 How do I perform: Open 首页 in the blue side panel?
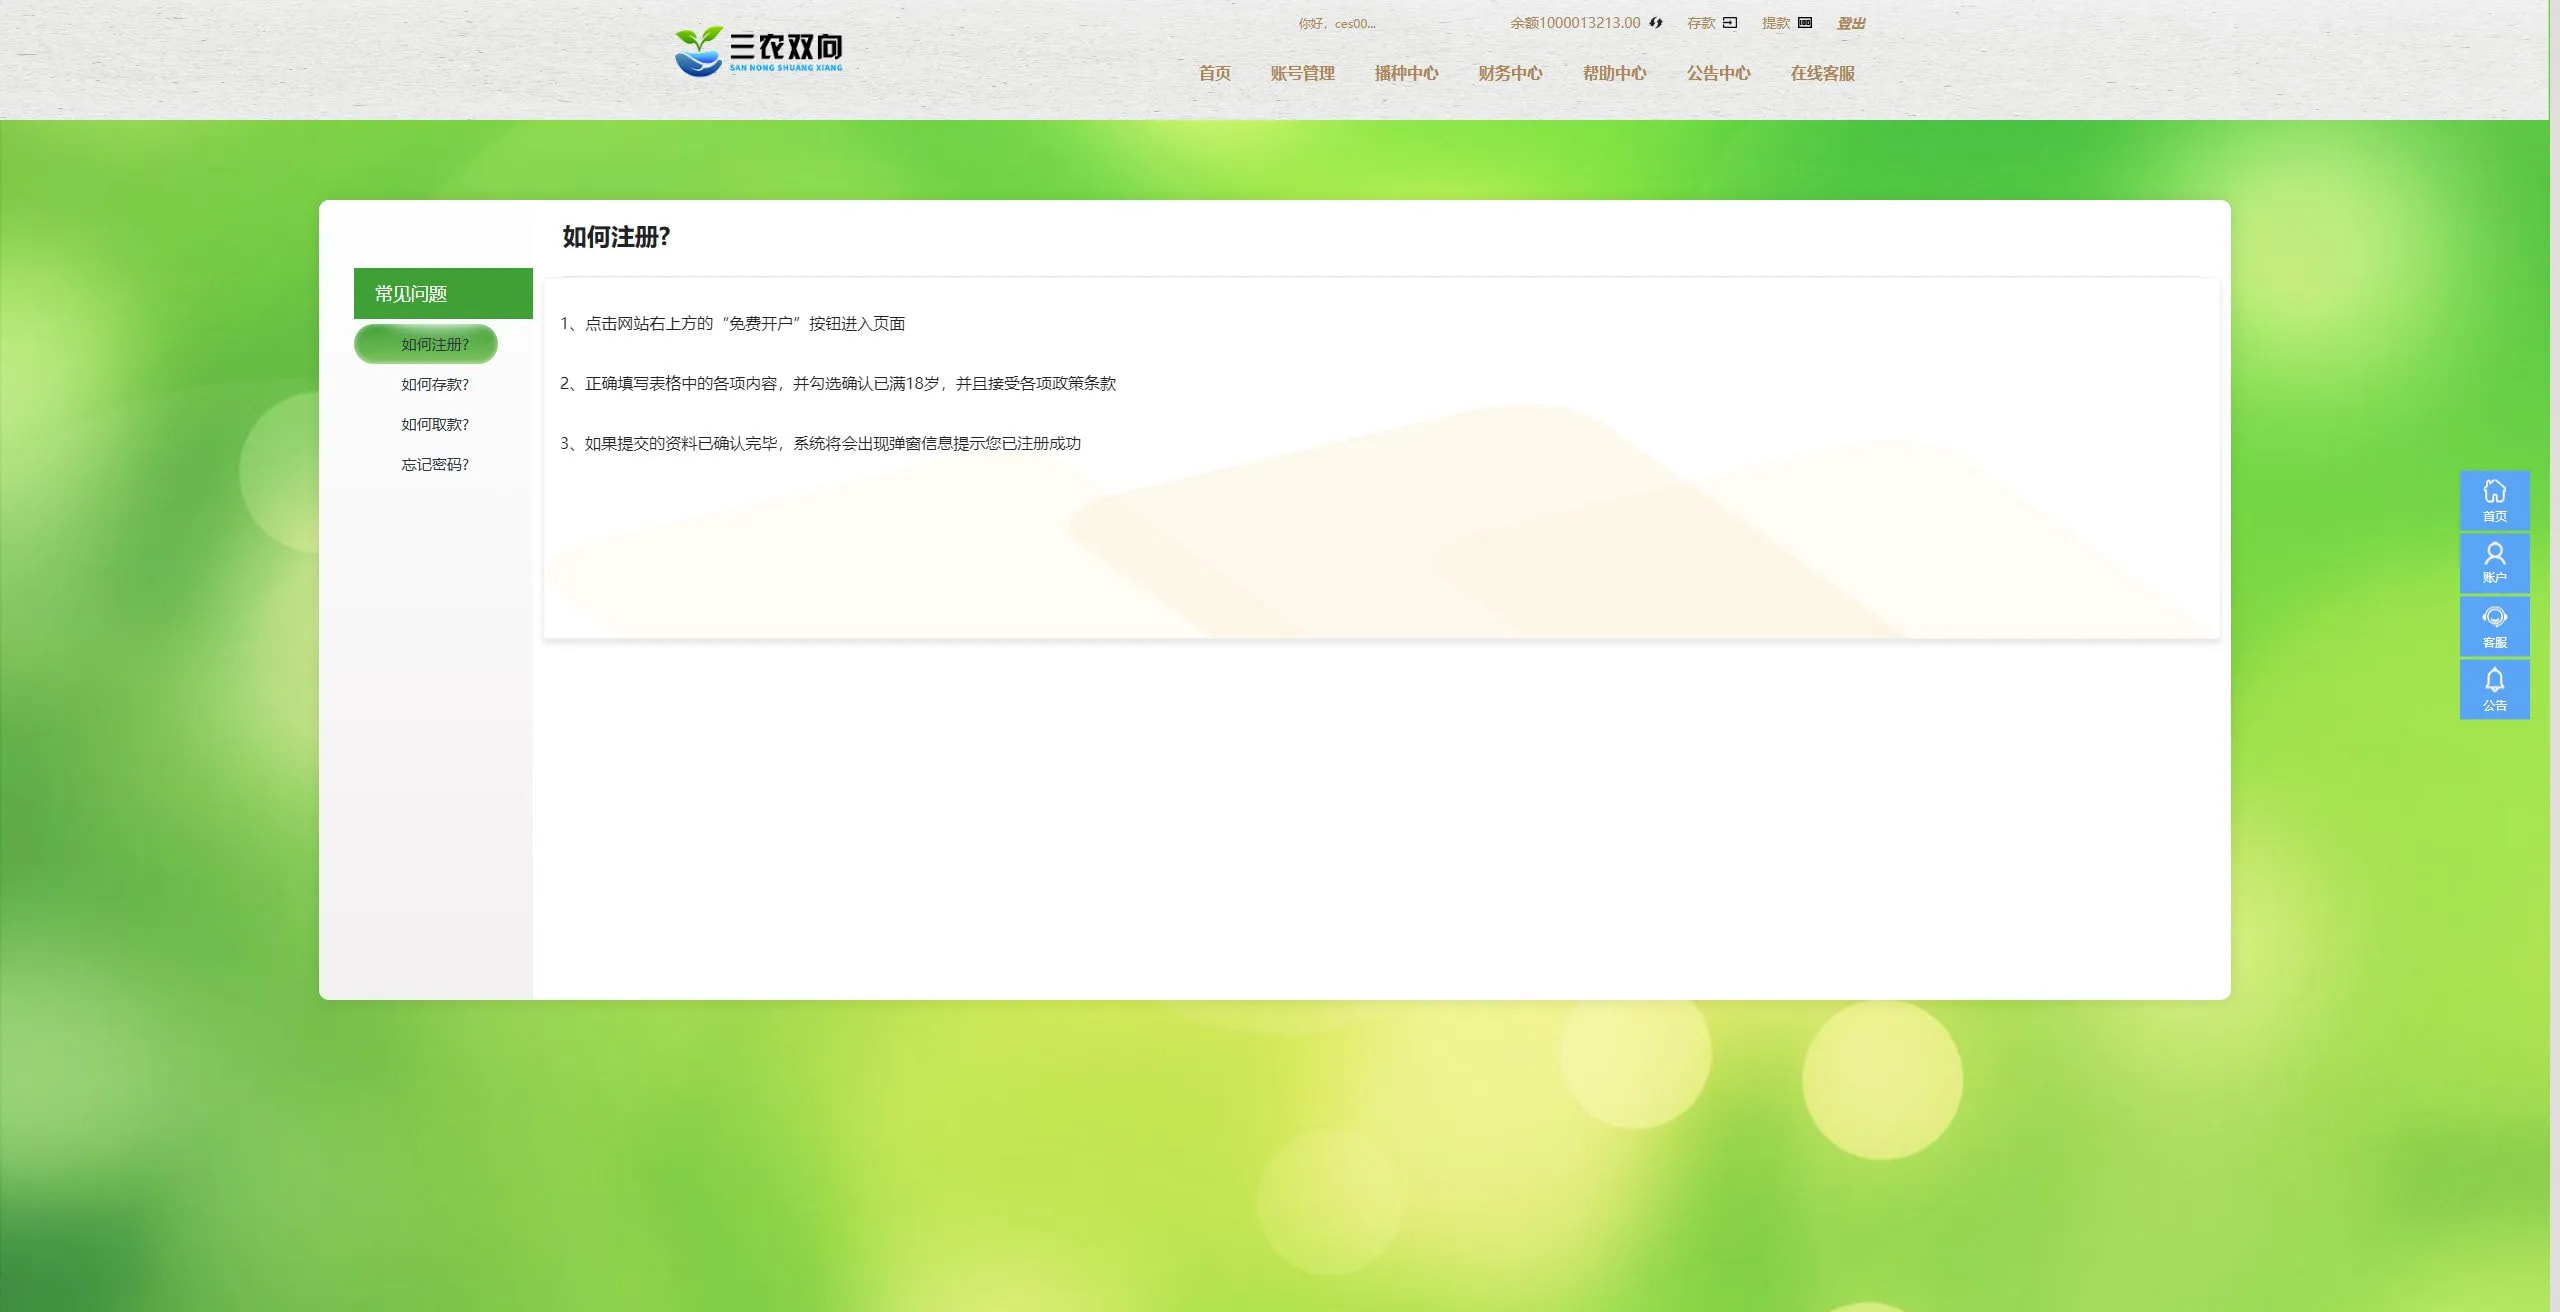point(2494,500)
